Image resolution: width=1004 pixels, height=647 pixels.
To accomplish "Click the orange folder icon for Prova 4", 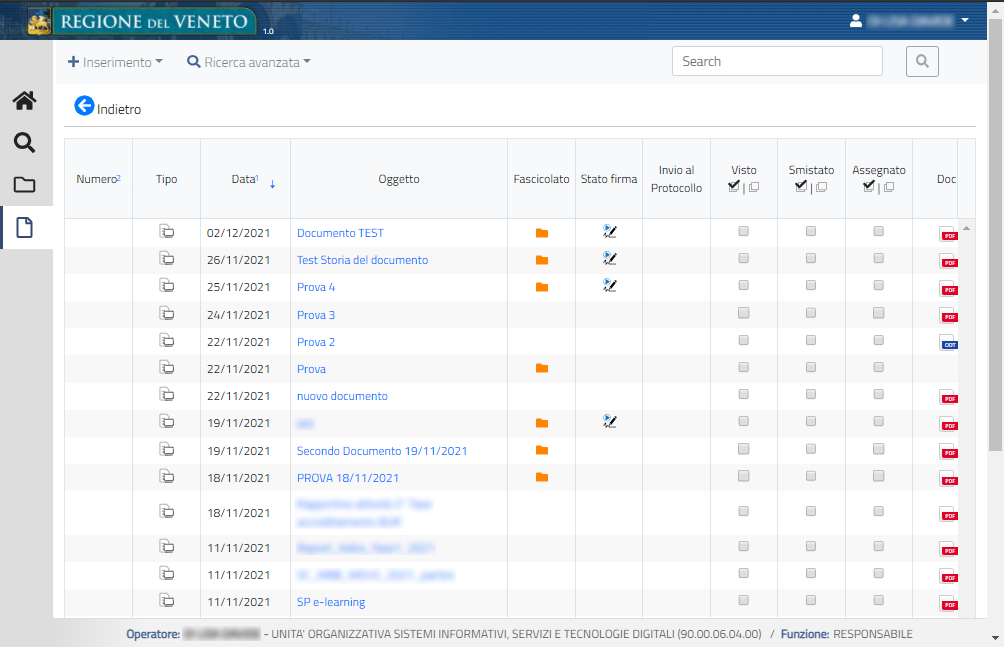I will pos(542,287).
